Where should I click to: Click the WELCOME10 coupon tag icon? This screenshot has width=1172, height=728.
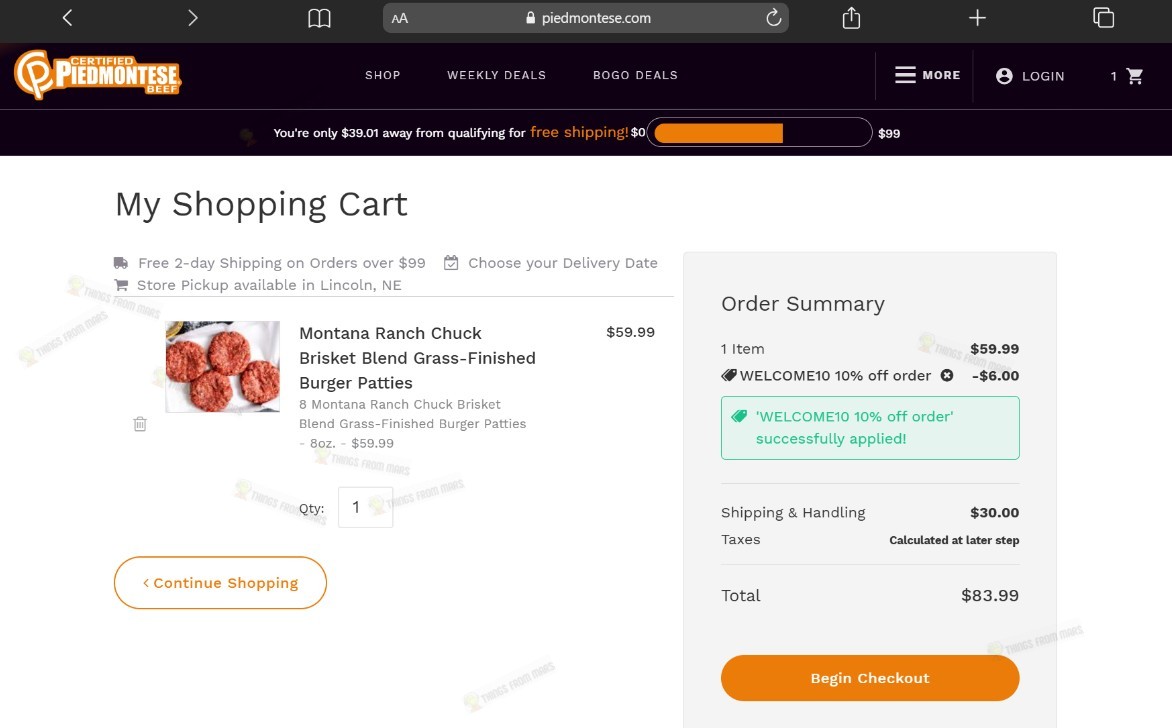coord(729,375)
